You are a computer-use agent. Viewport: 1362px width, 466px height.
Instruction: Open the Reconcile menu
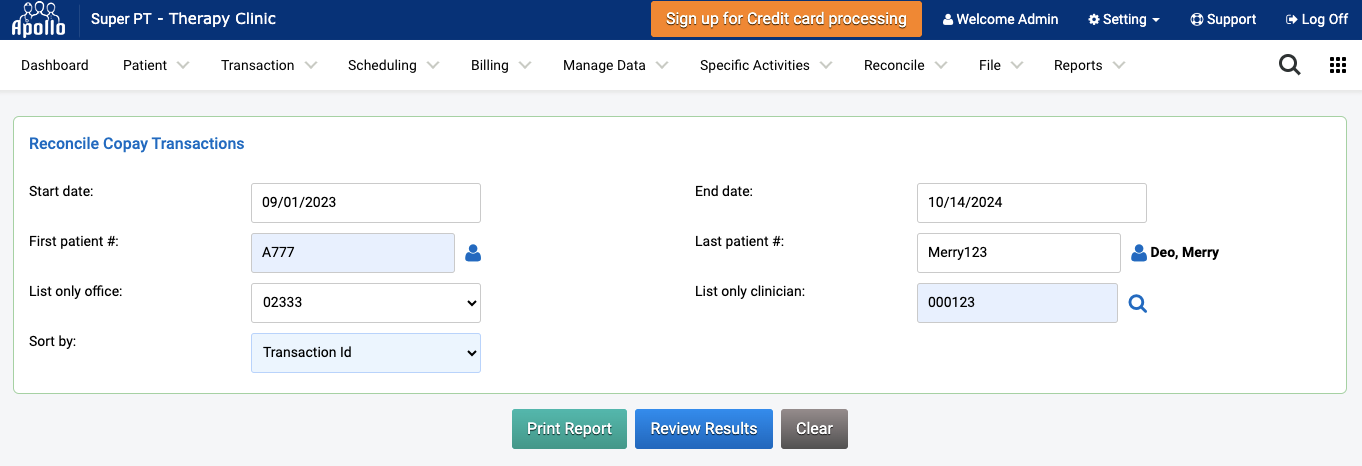(905, 65)
